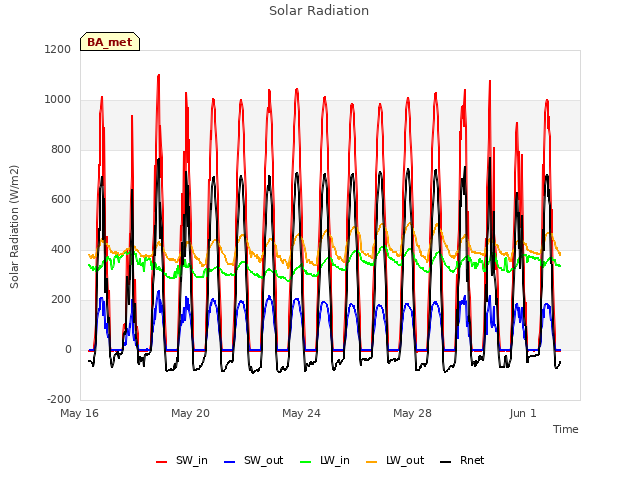Click the black Rnet legend swatch
Screen dimensions: 640x480
[x=446, y=462]
